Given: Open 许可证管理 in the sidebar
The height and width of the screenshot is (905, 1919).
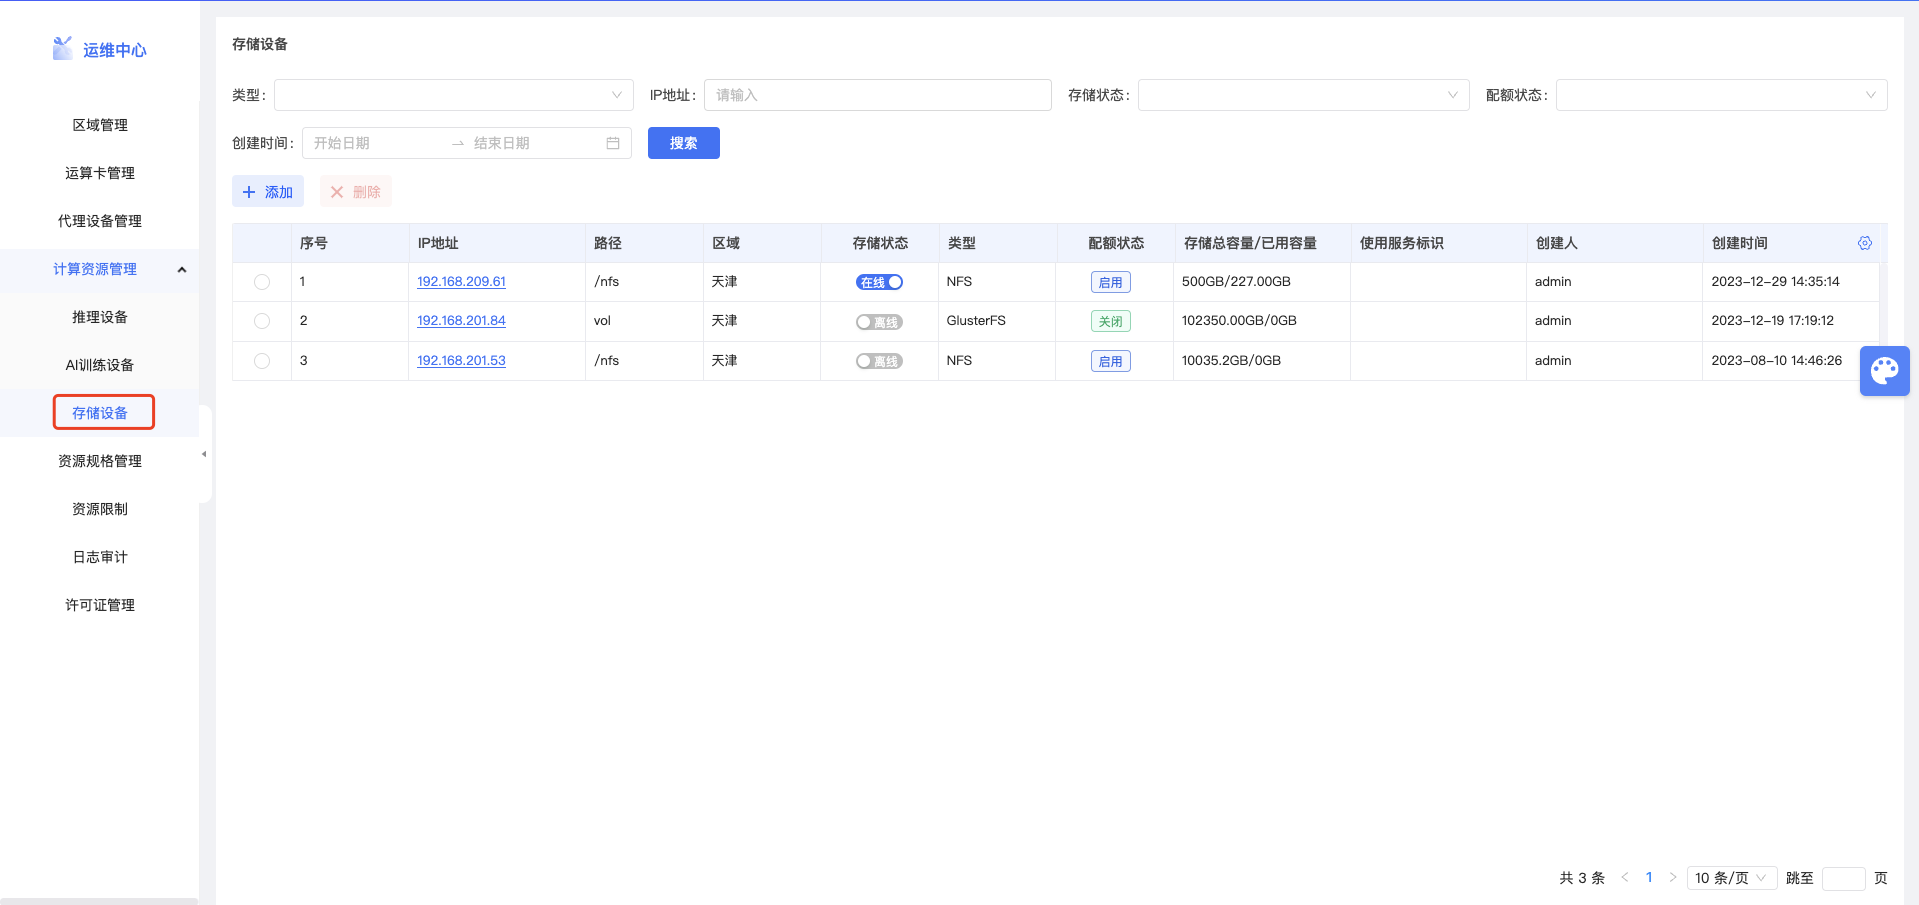Looking at the screenshot, I should (x=100, y=605).
